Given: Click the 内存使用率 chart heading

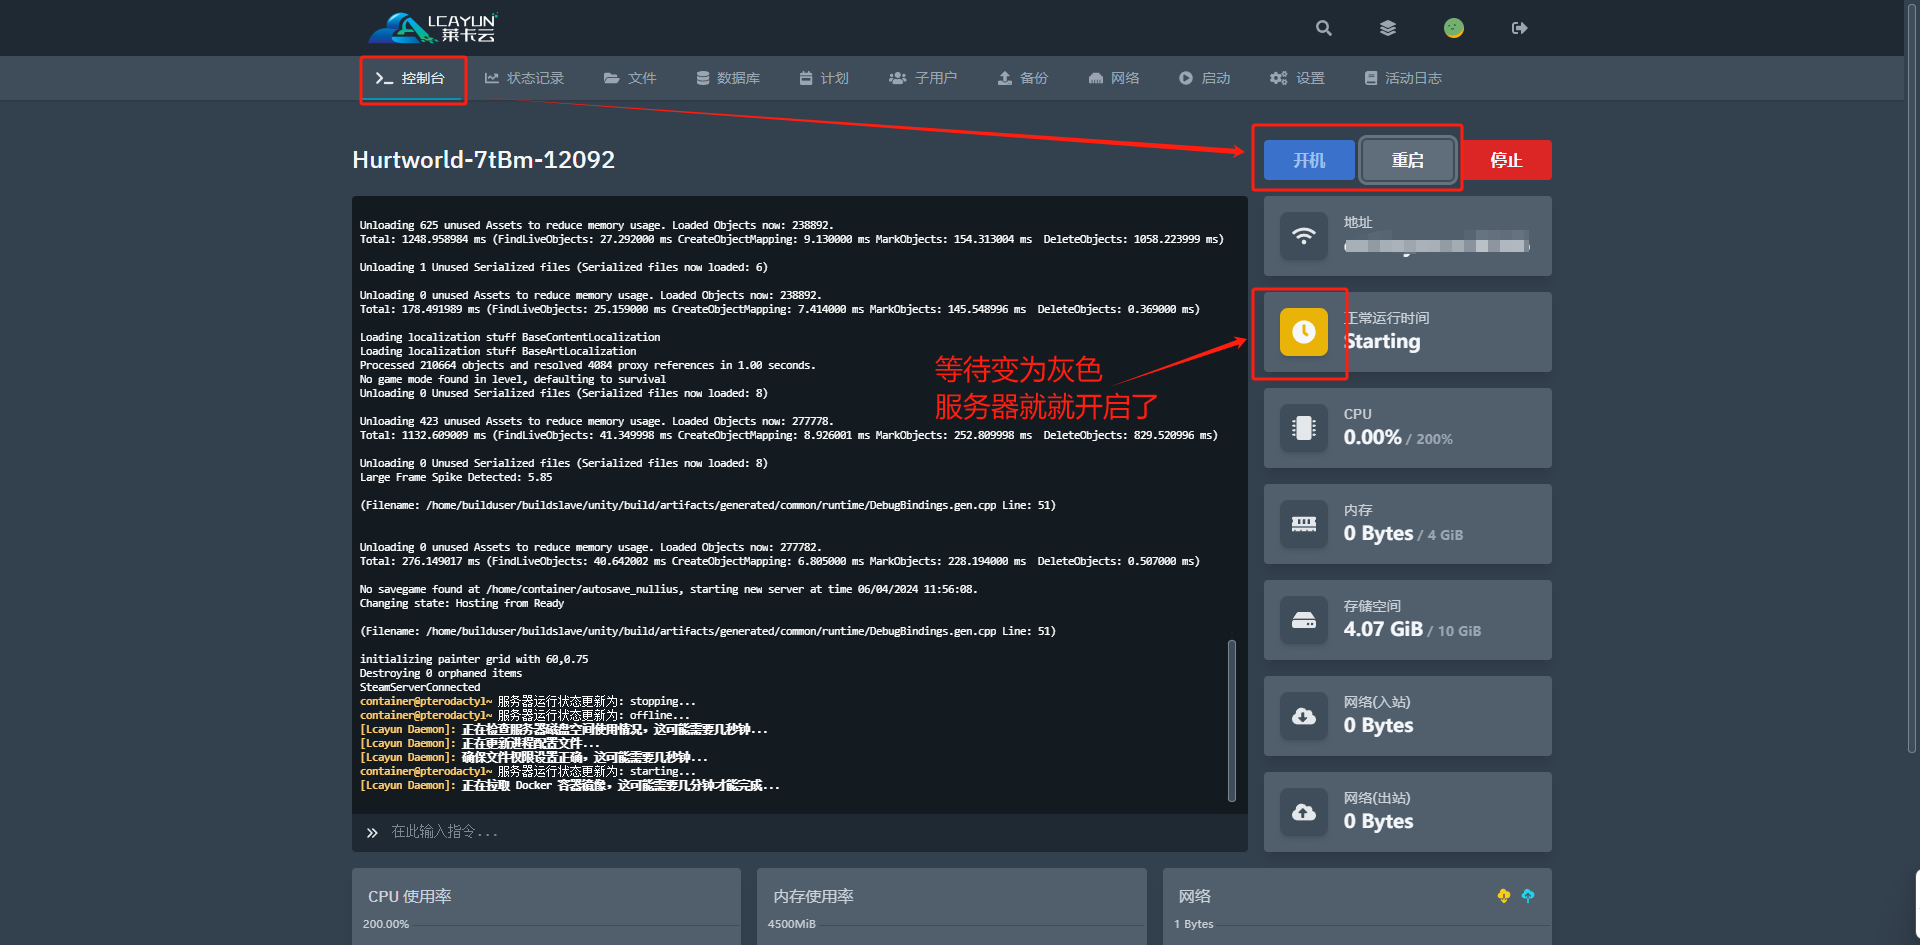Looking at the screenshot, I should point(813,896).
